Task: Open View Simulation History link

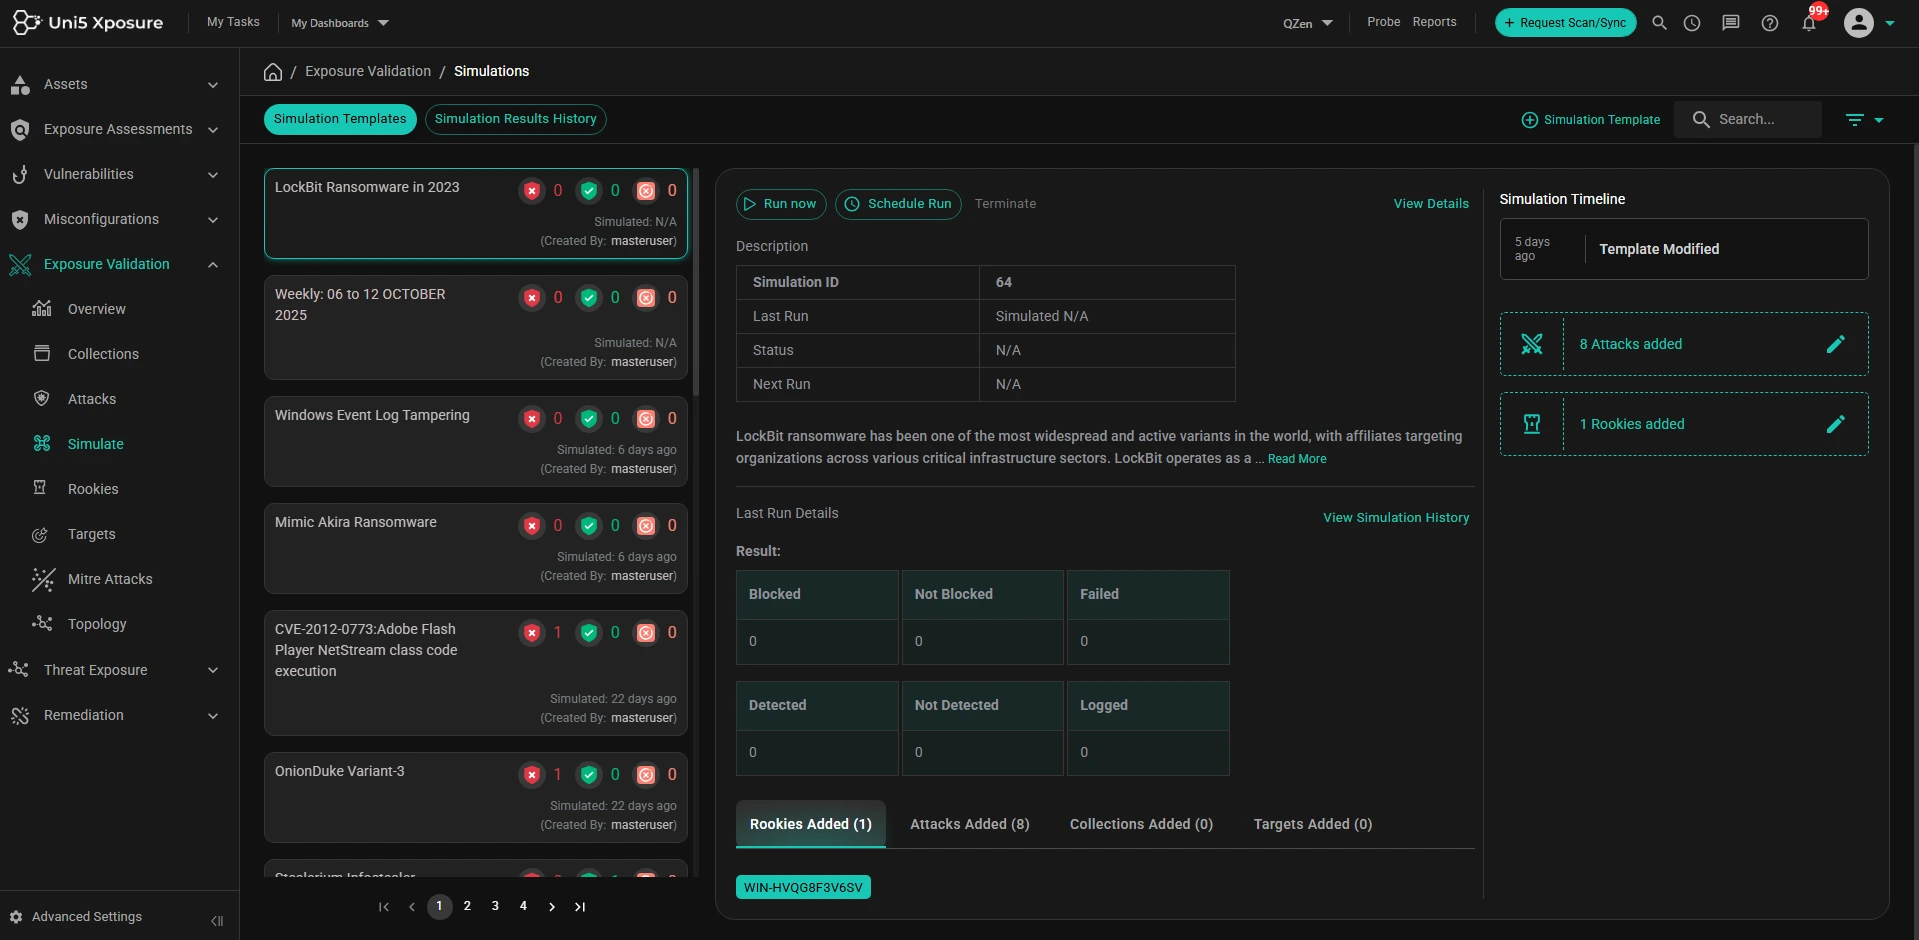Action: click(1397, 518)
